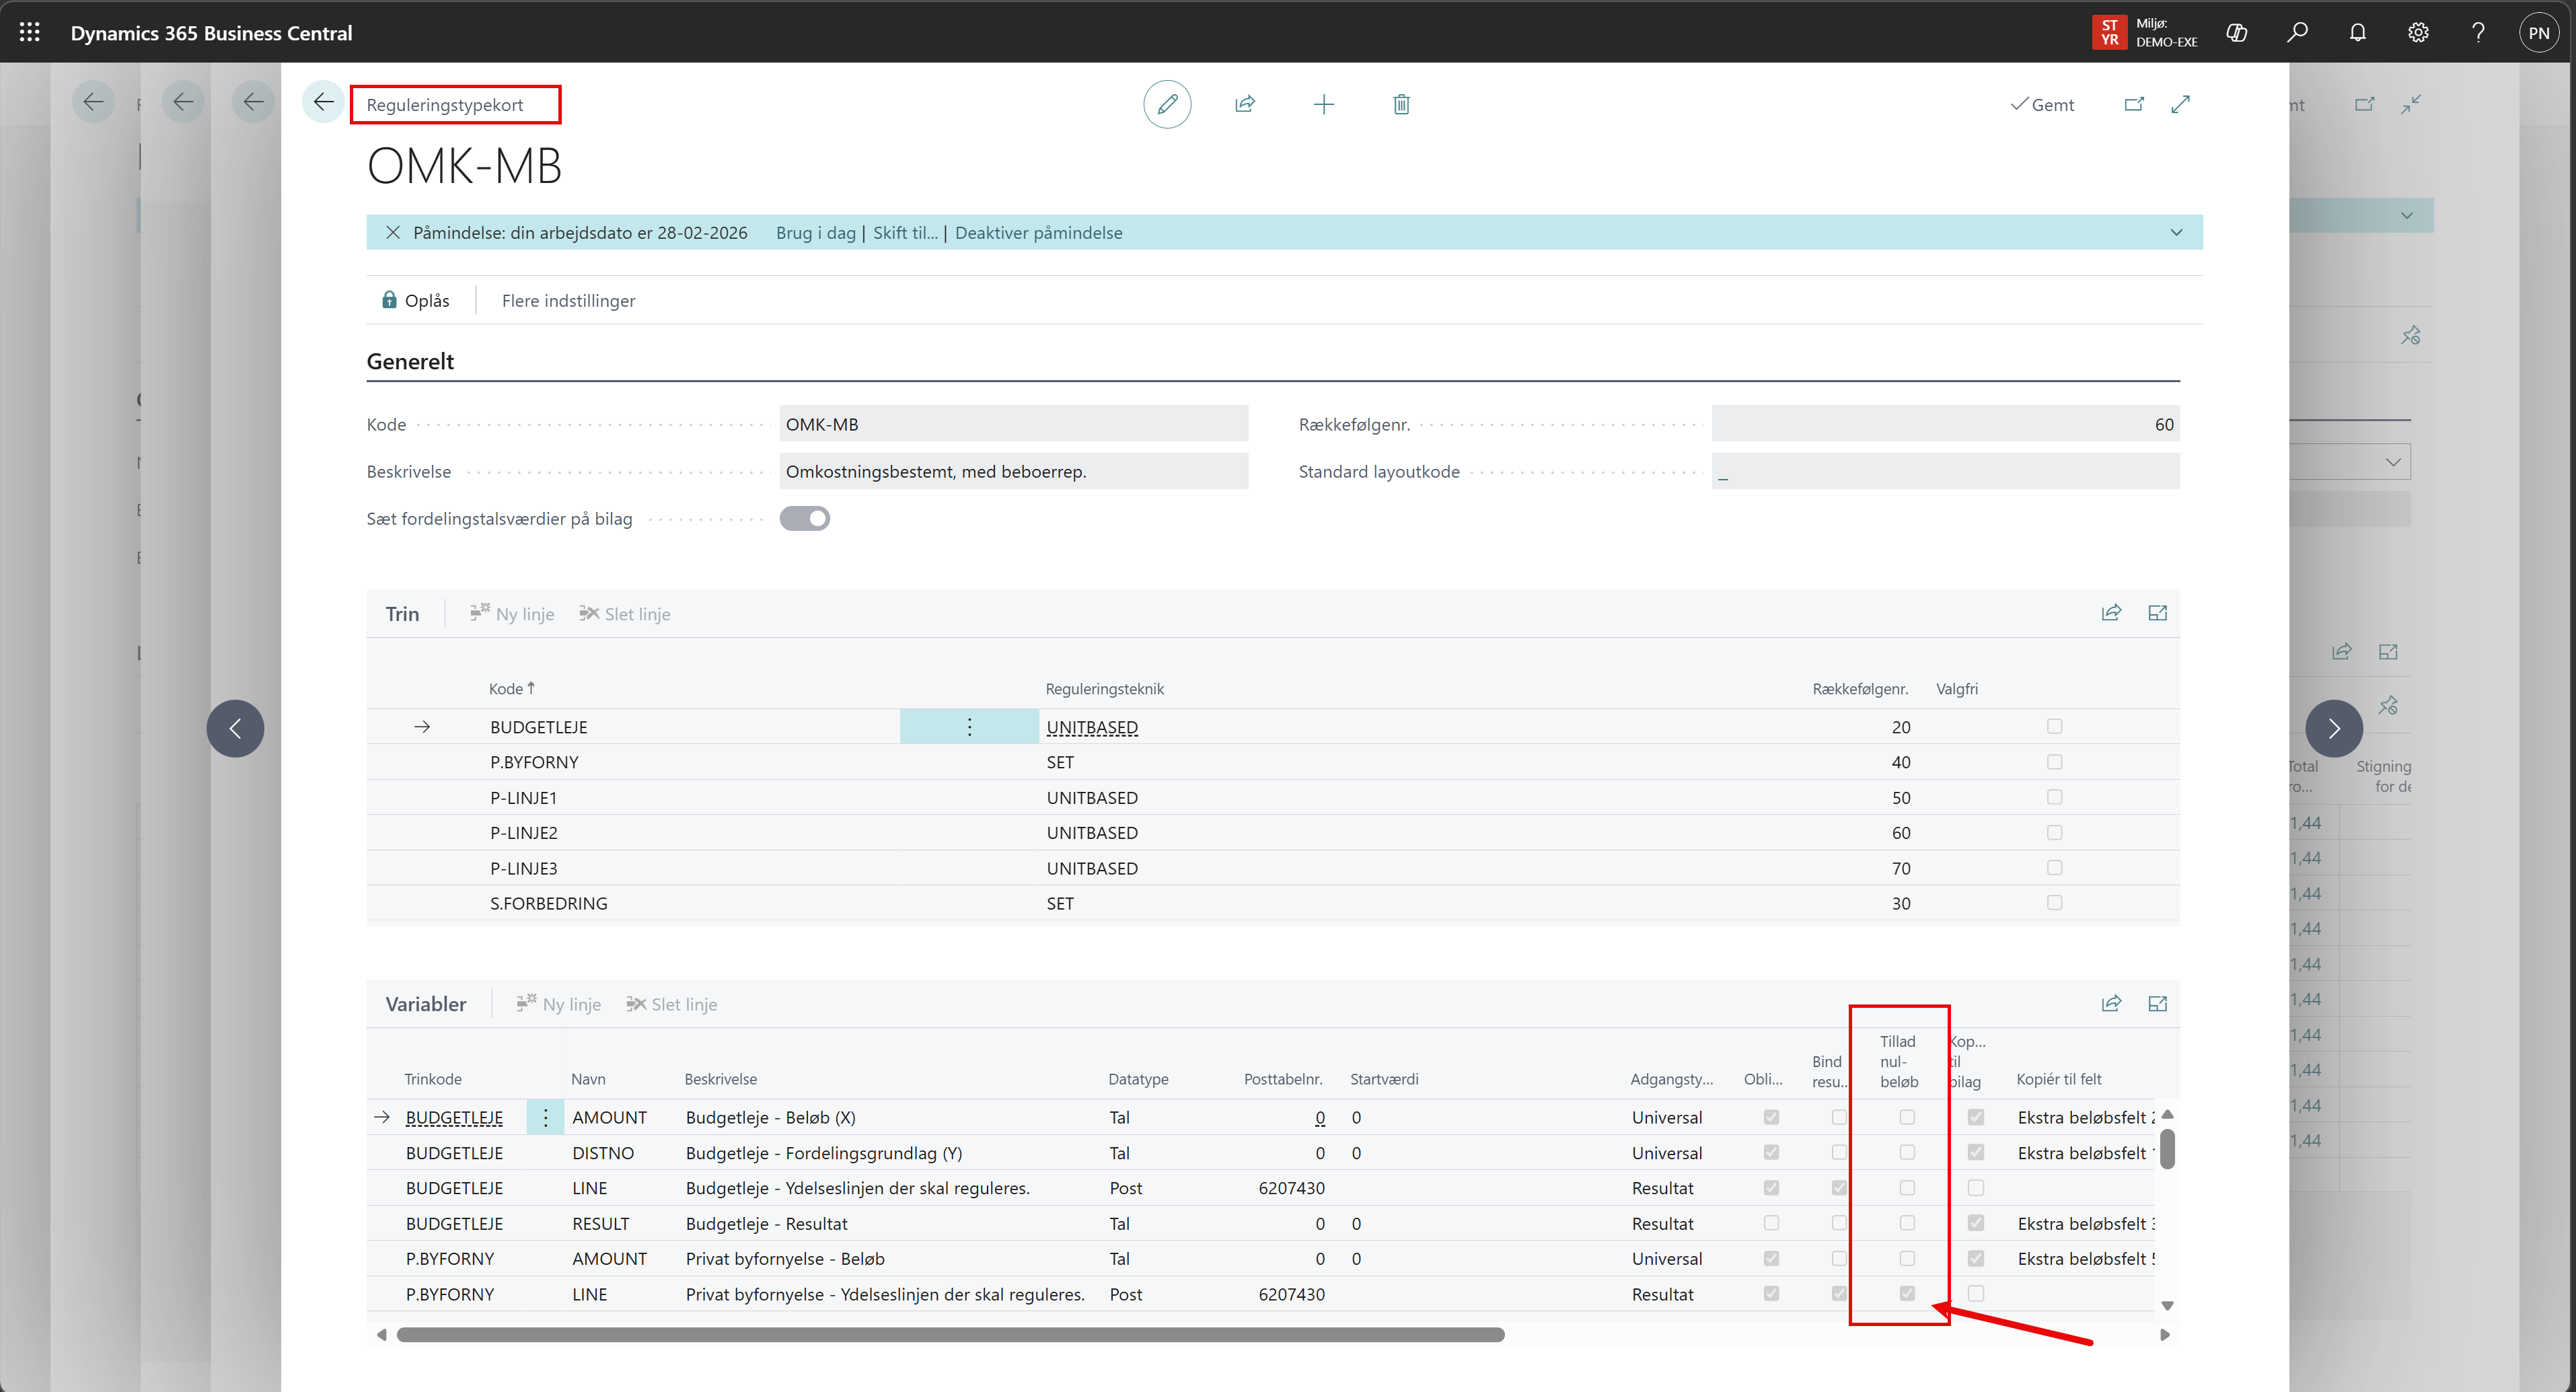
Task: Toggle Sæt fordelingstalsværdier på bilag switch
Action: click(x=804, y=518)
